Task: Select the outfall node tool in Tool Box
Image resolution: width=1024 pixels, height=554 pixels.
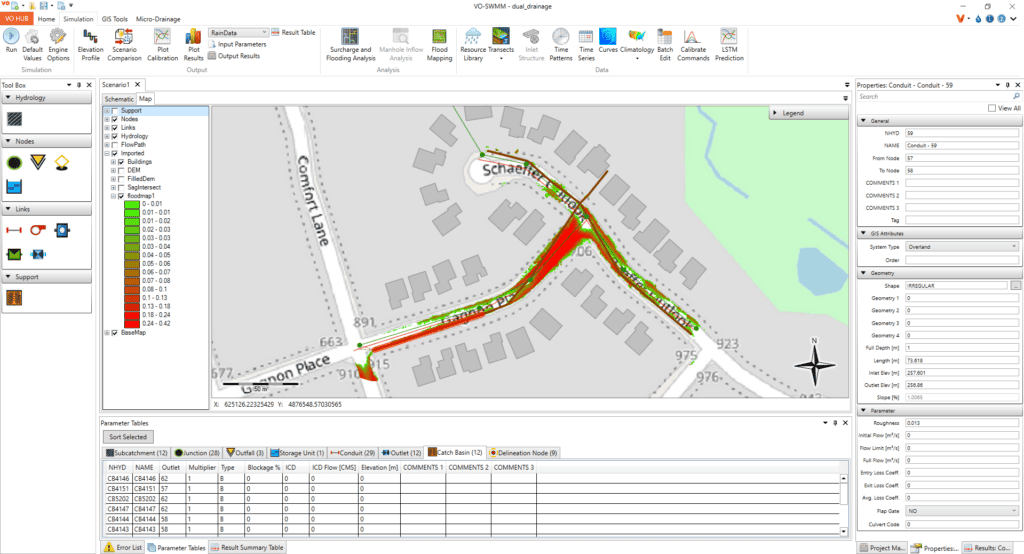Action: coord(38,163)
